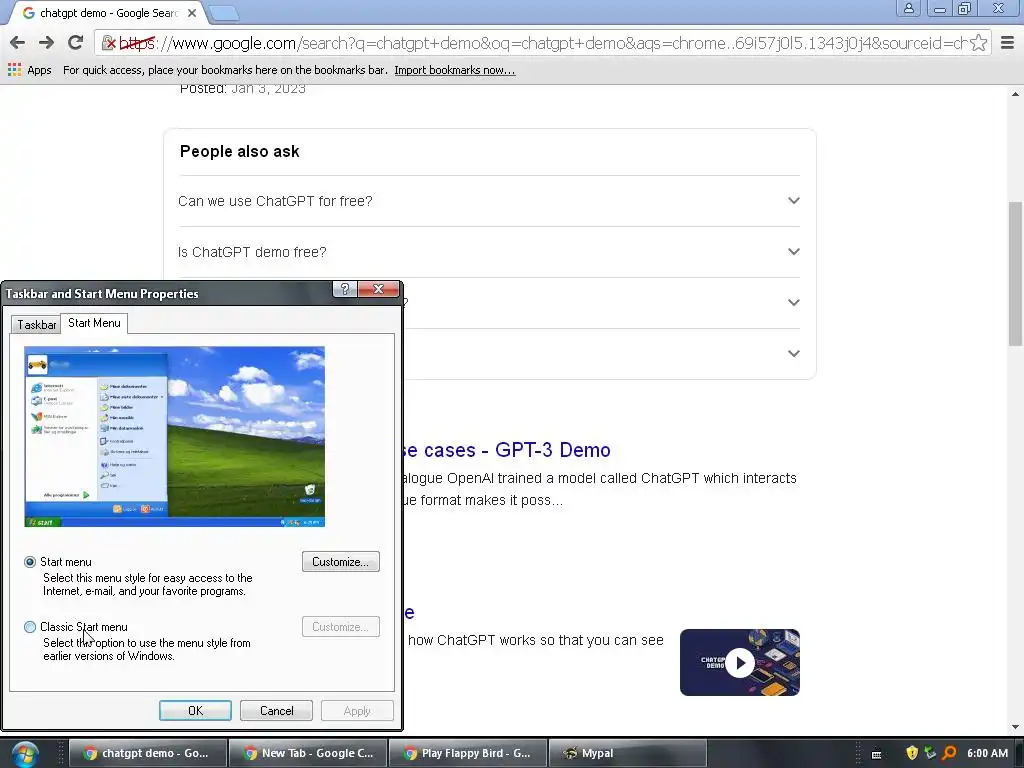This screenshot has height=768, width=1024.
Task: Open the Windows Start orb
Action: point(25,753)
